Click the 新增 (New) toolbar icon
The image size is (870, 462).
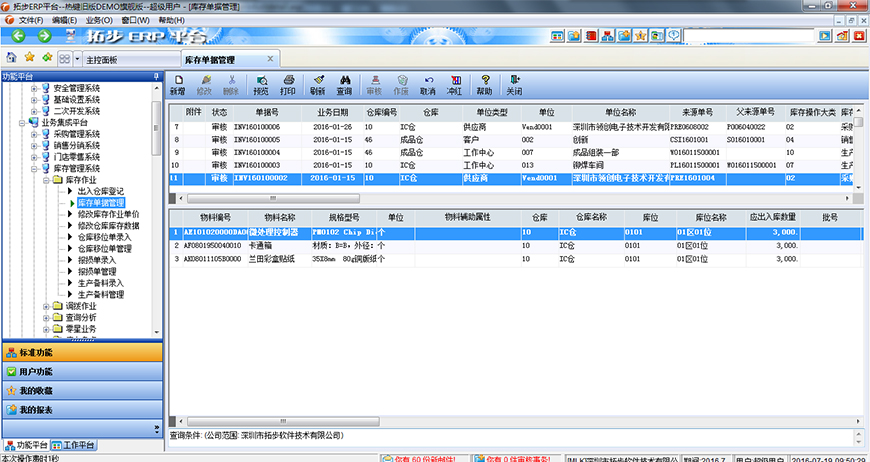click(177, 84)
